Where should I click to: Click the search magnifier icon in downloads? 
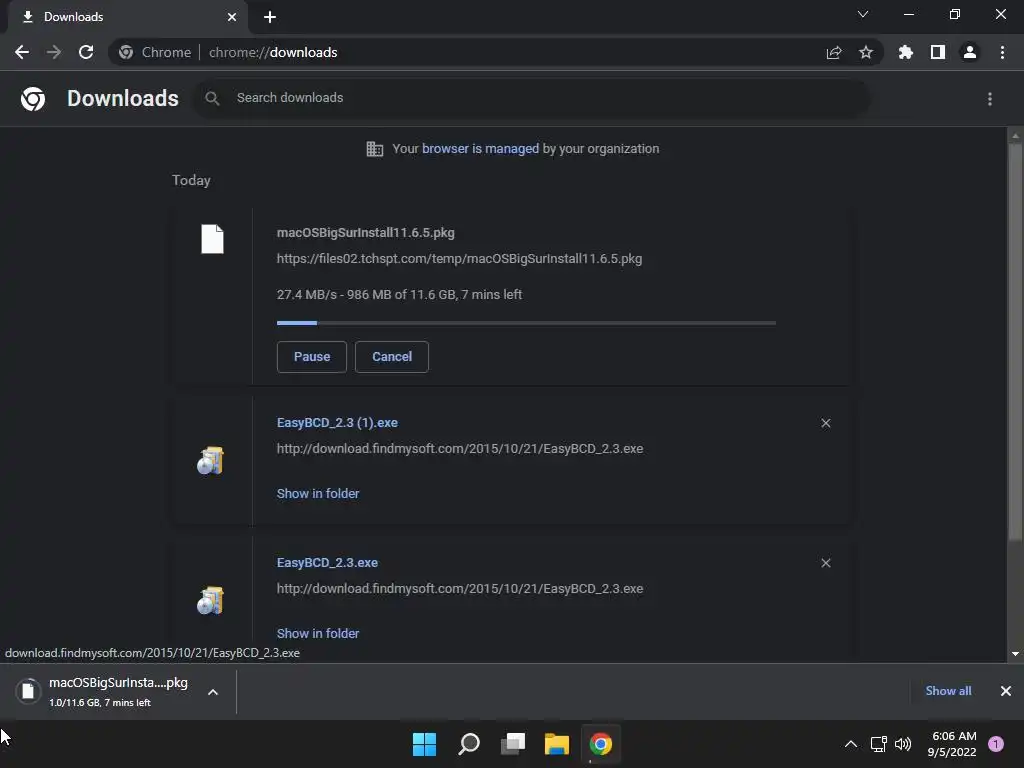212,98
